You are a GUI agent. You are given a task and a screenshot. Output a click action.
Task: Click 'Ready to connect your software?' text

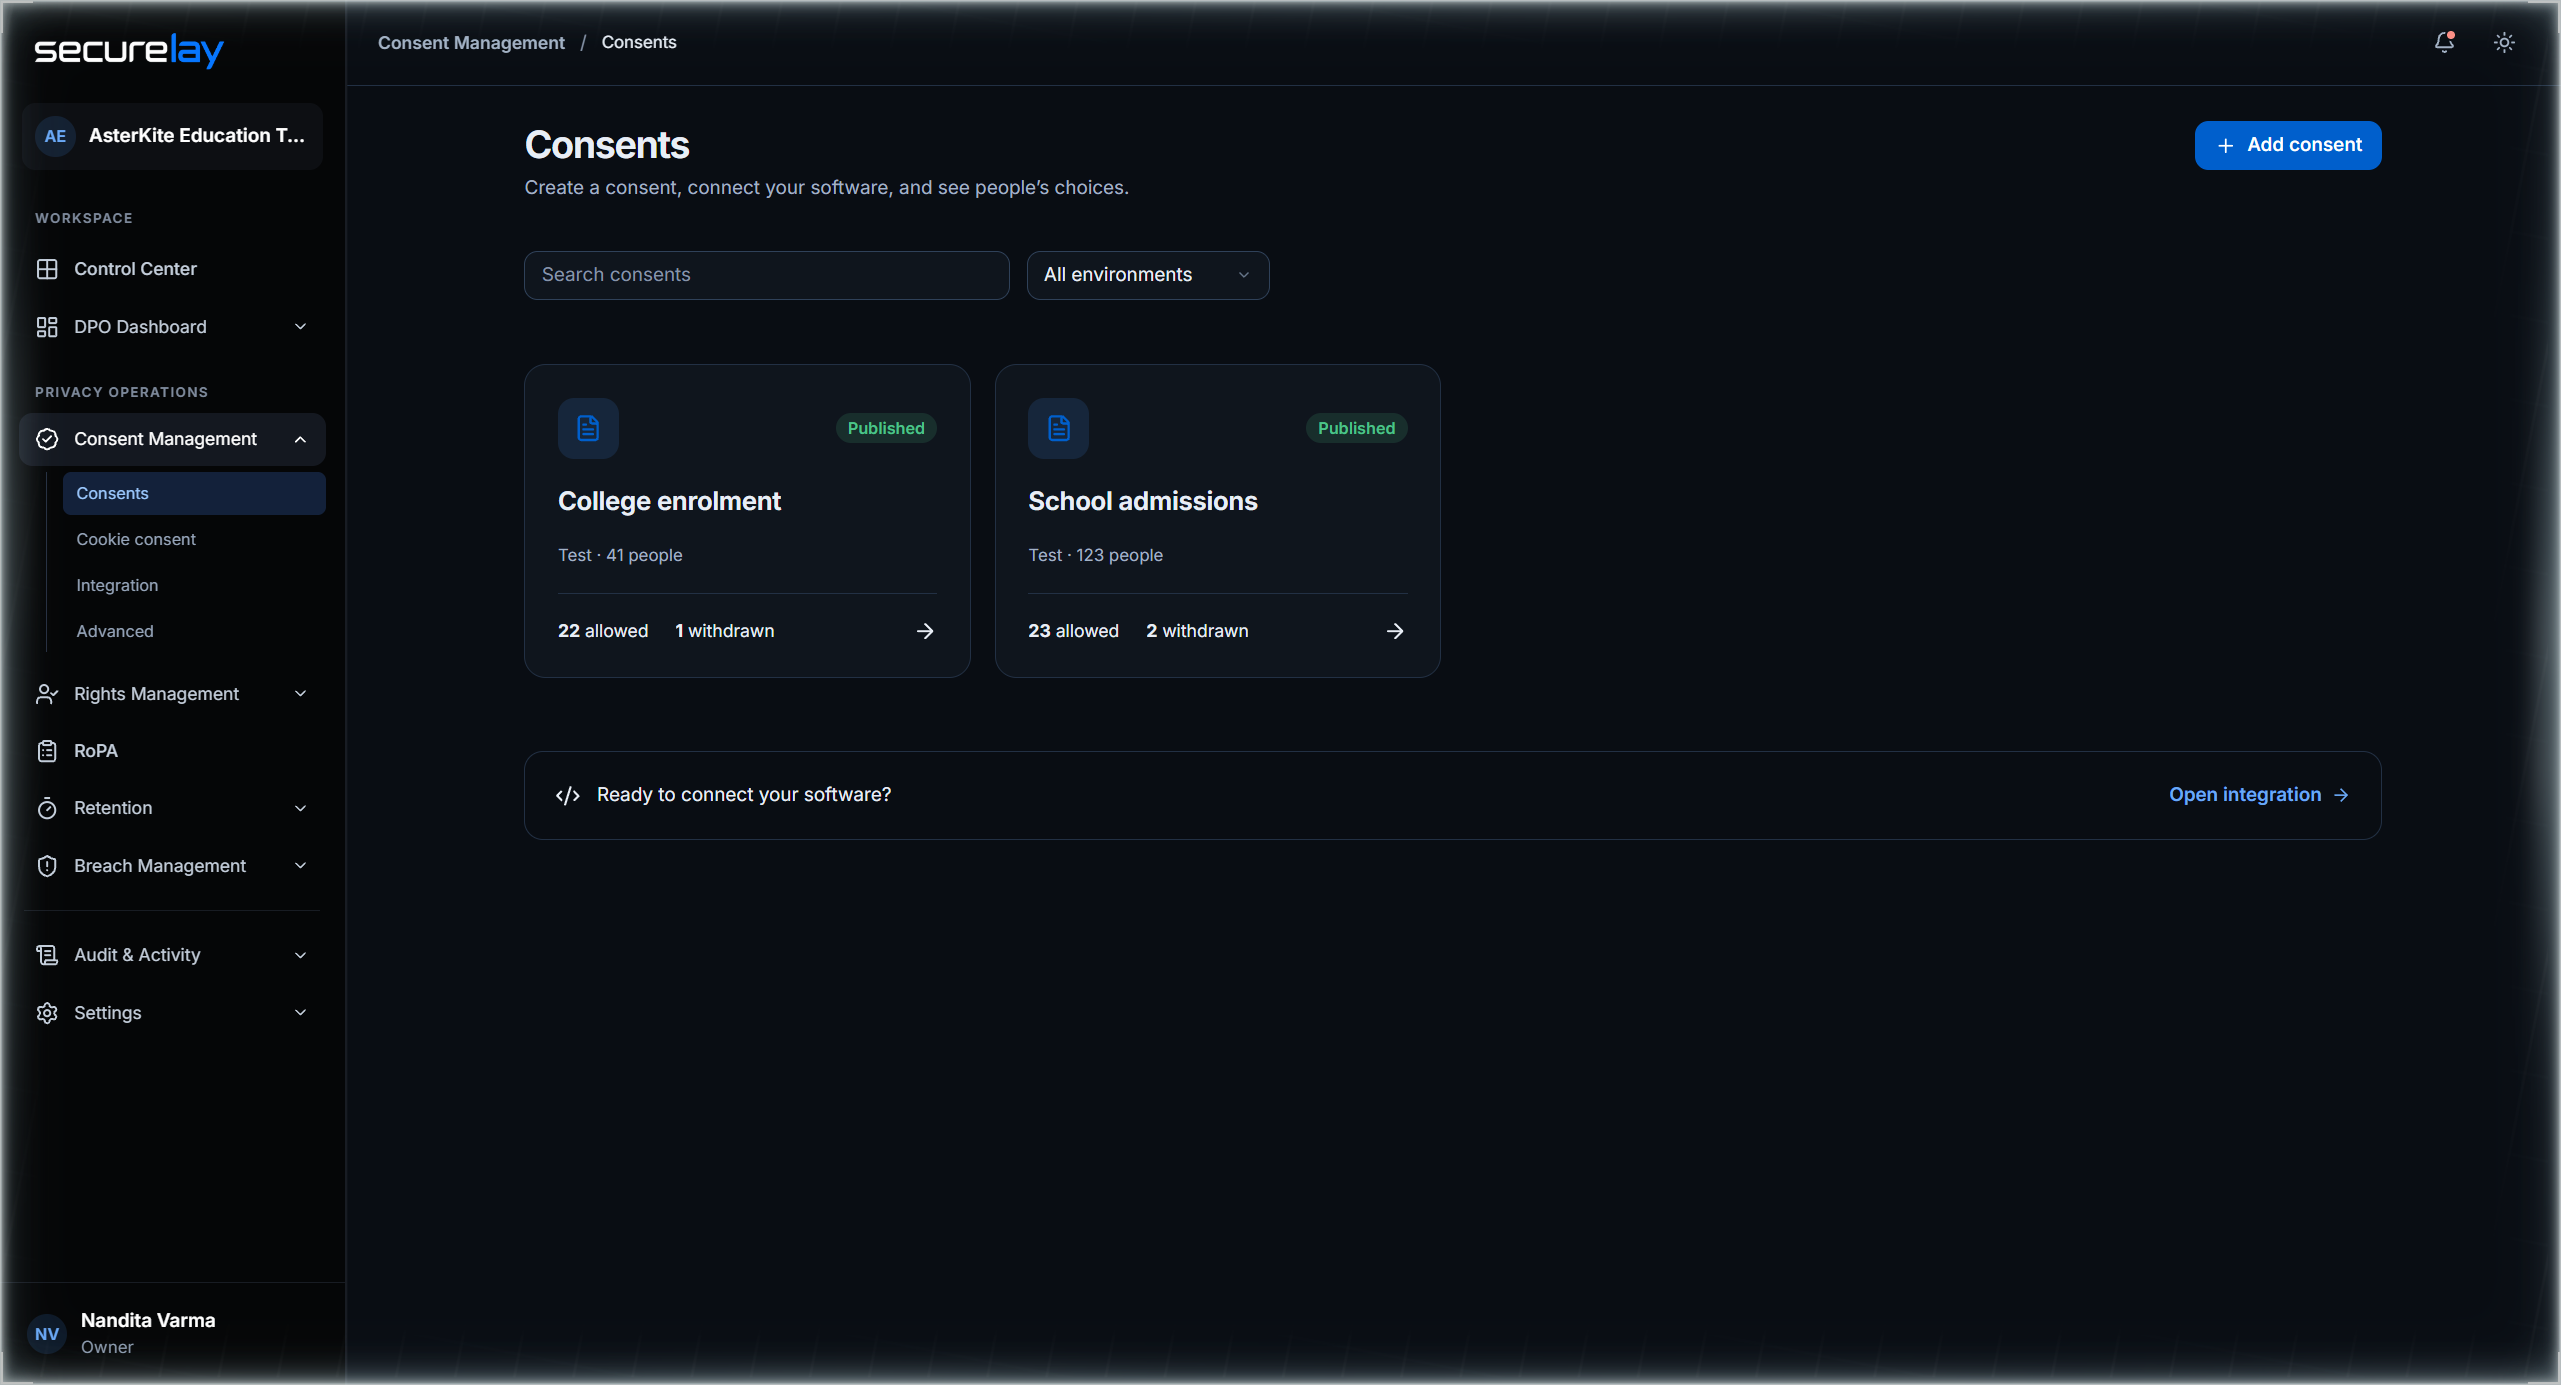pos(744,795)
